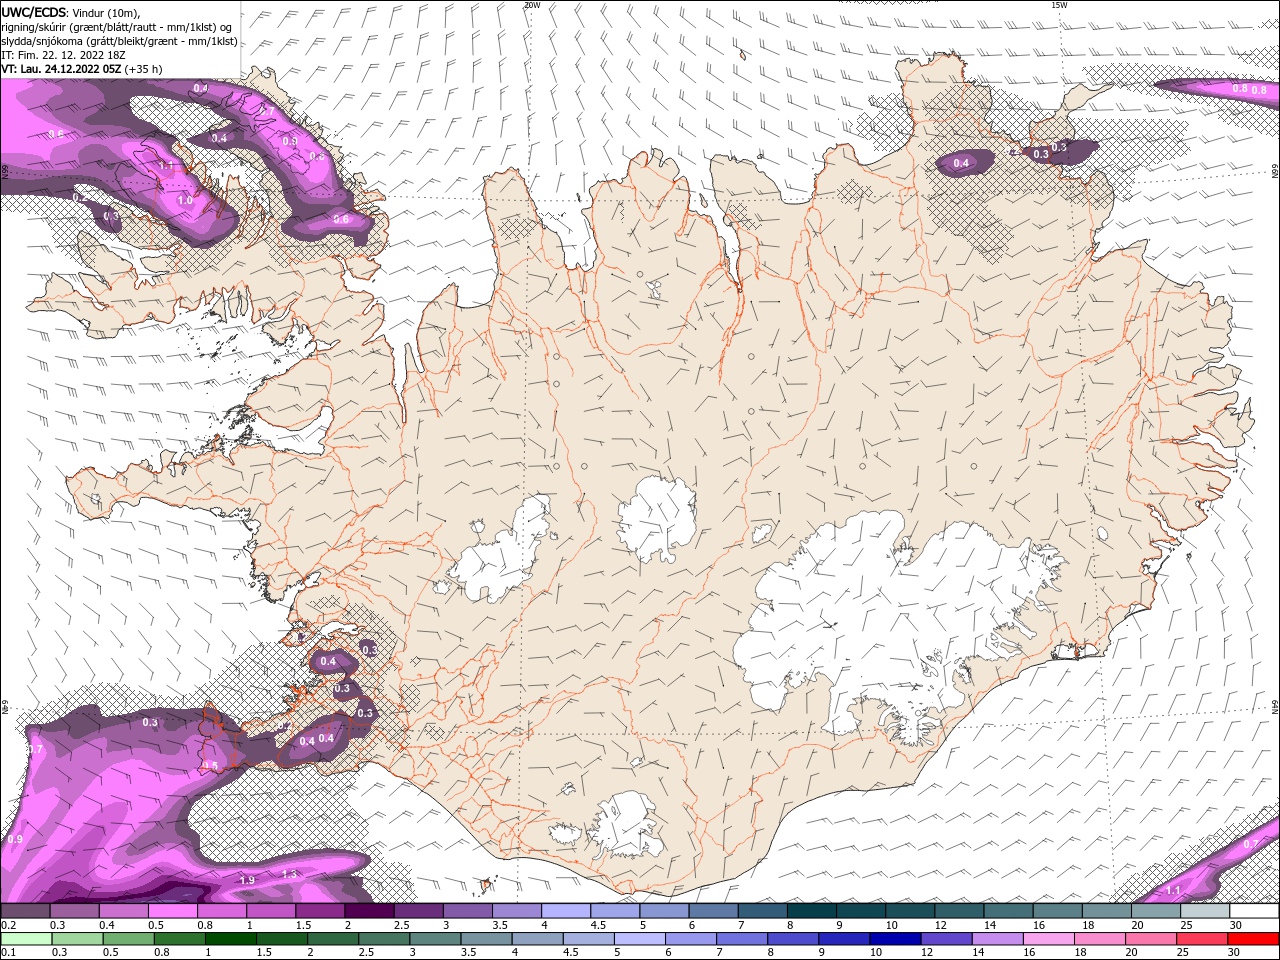Click the 1.0 snowfall value in Westfjords
Viewport: 1280px width, 960px height.
coord(185,200)
